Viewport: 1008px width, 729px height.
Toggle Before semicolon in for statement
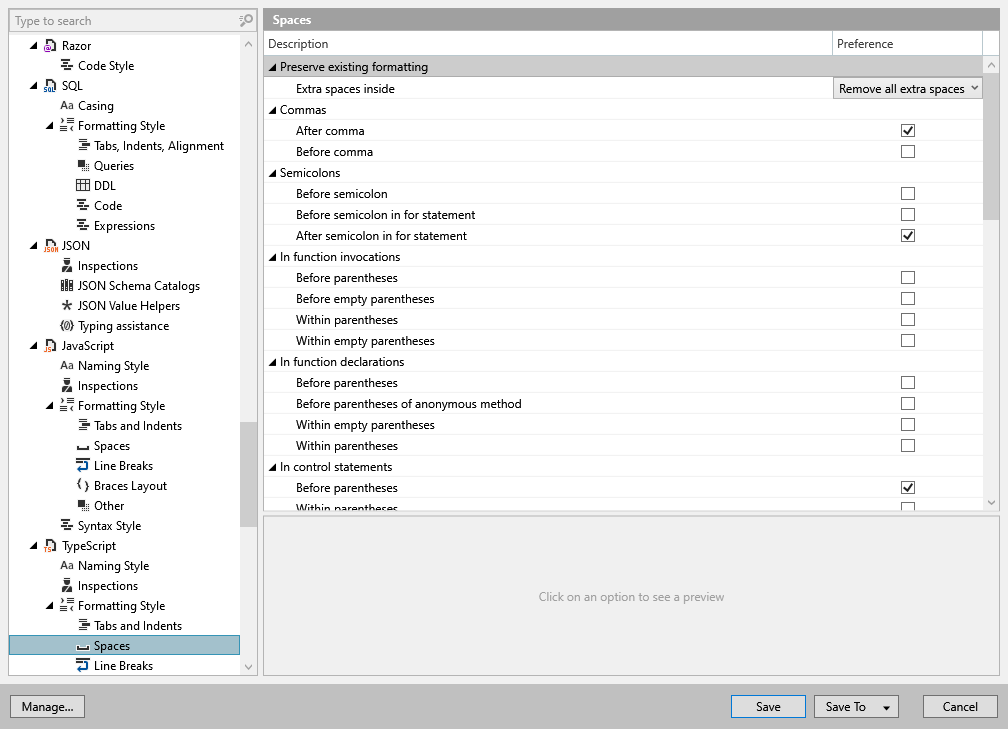click(x=908, y=215)
